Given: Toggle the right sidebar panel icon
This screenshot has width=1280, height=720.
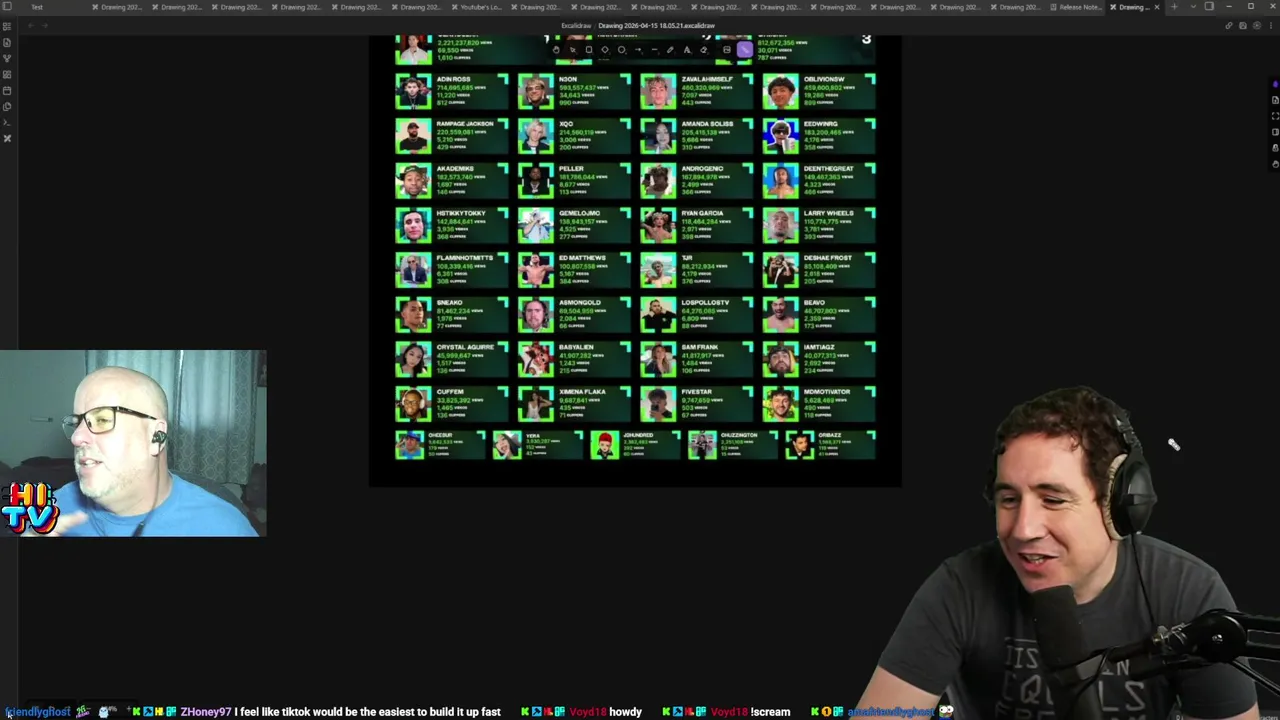Looking at the screenshot, I should point(1209,6).
